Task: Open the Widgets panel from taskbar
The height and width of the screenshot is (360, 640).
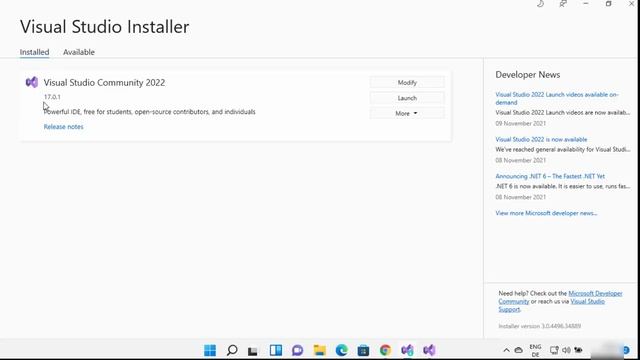Action: click(x=276, y=350)
